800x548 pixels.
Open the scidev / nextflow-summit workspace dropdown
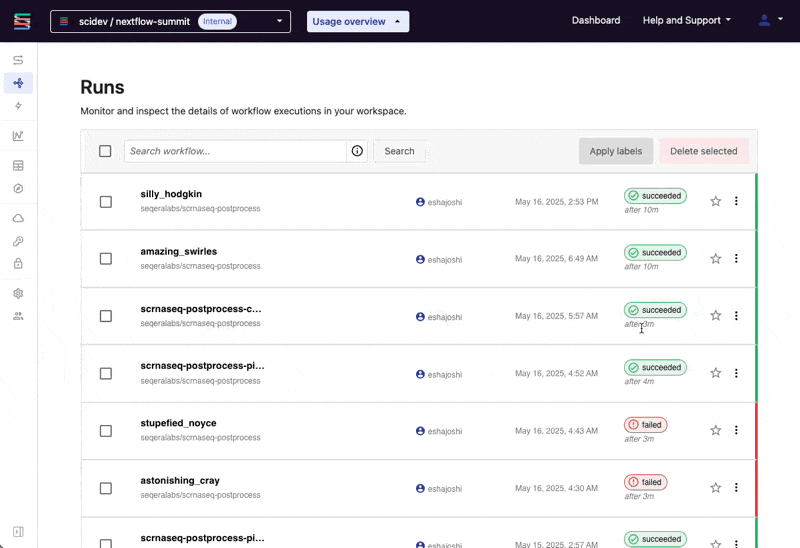[x=170, y=21]
